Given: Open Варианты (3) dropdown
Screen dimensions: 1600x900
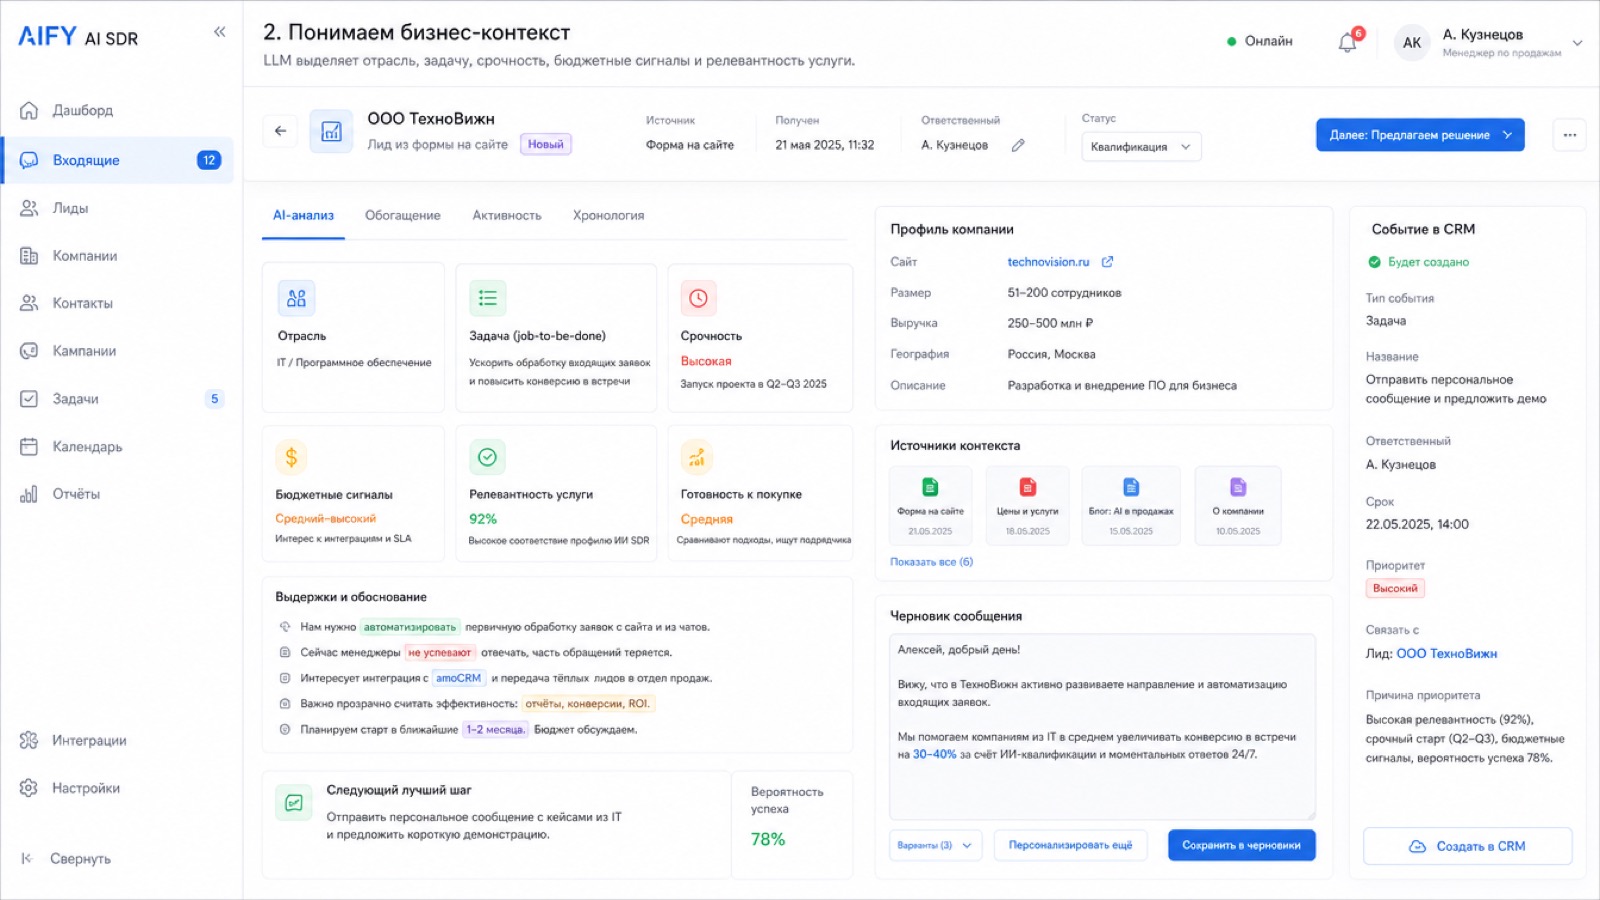Looking at the screenshot, I should pyautogui.click(x=935, y=845).
